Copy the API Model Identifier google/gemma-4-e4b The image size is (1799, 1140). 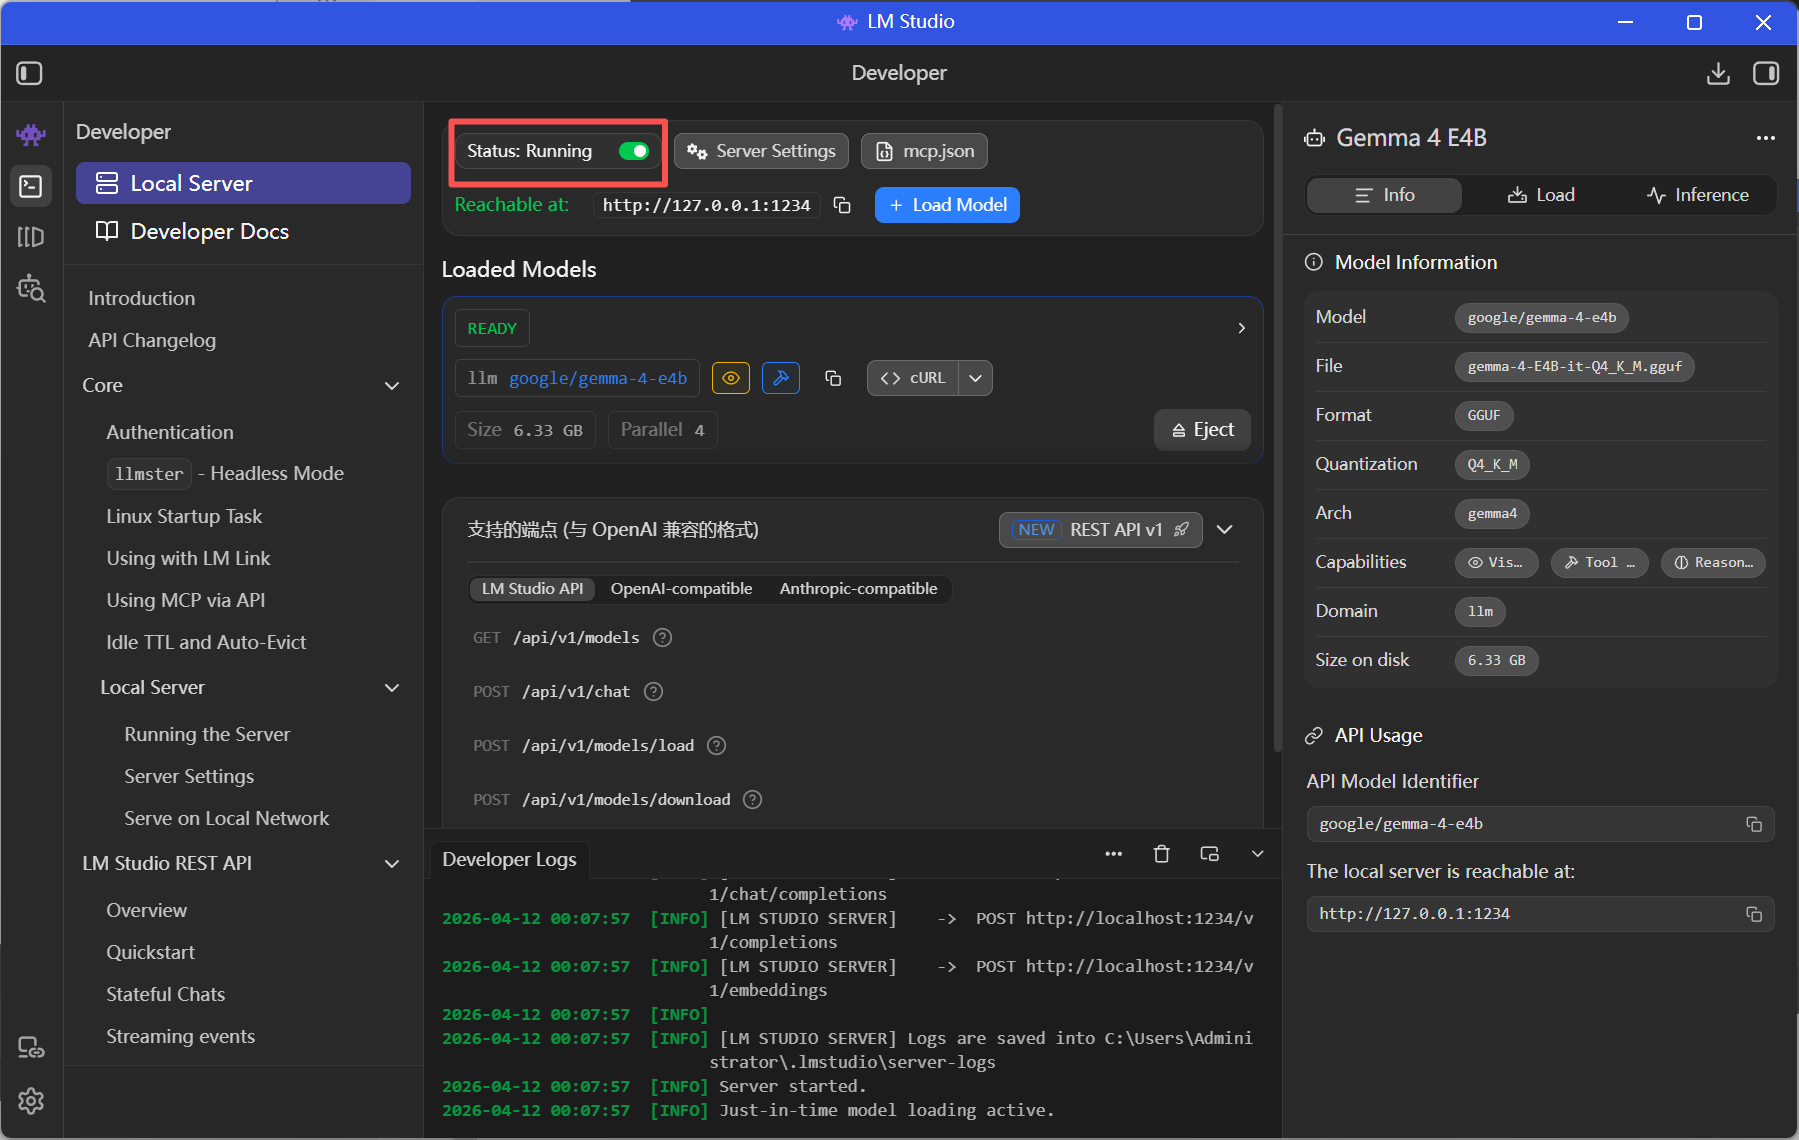(x=1754, y=824)
